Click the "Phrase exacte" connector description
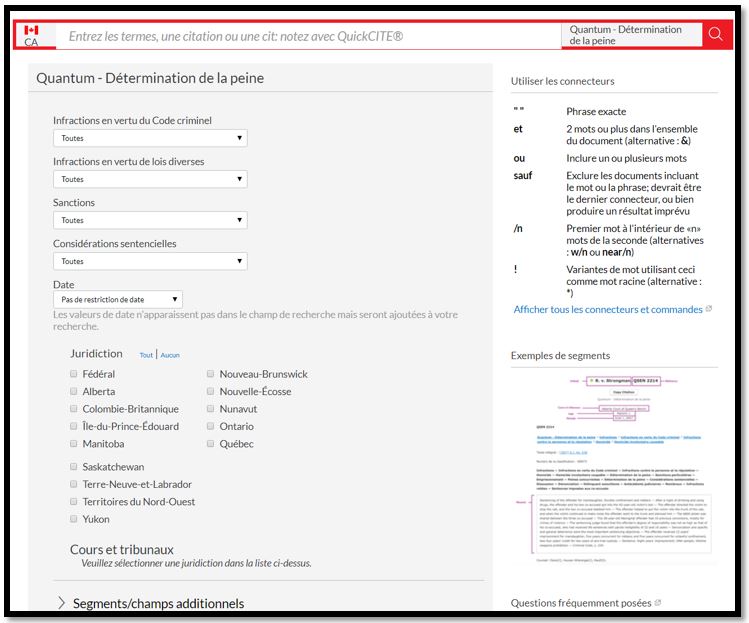 click(596, 111)
